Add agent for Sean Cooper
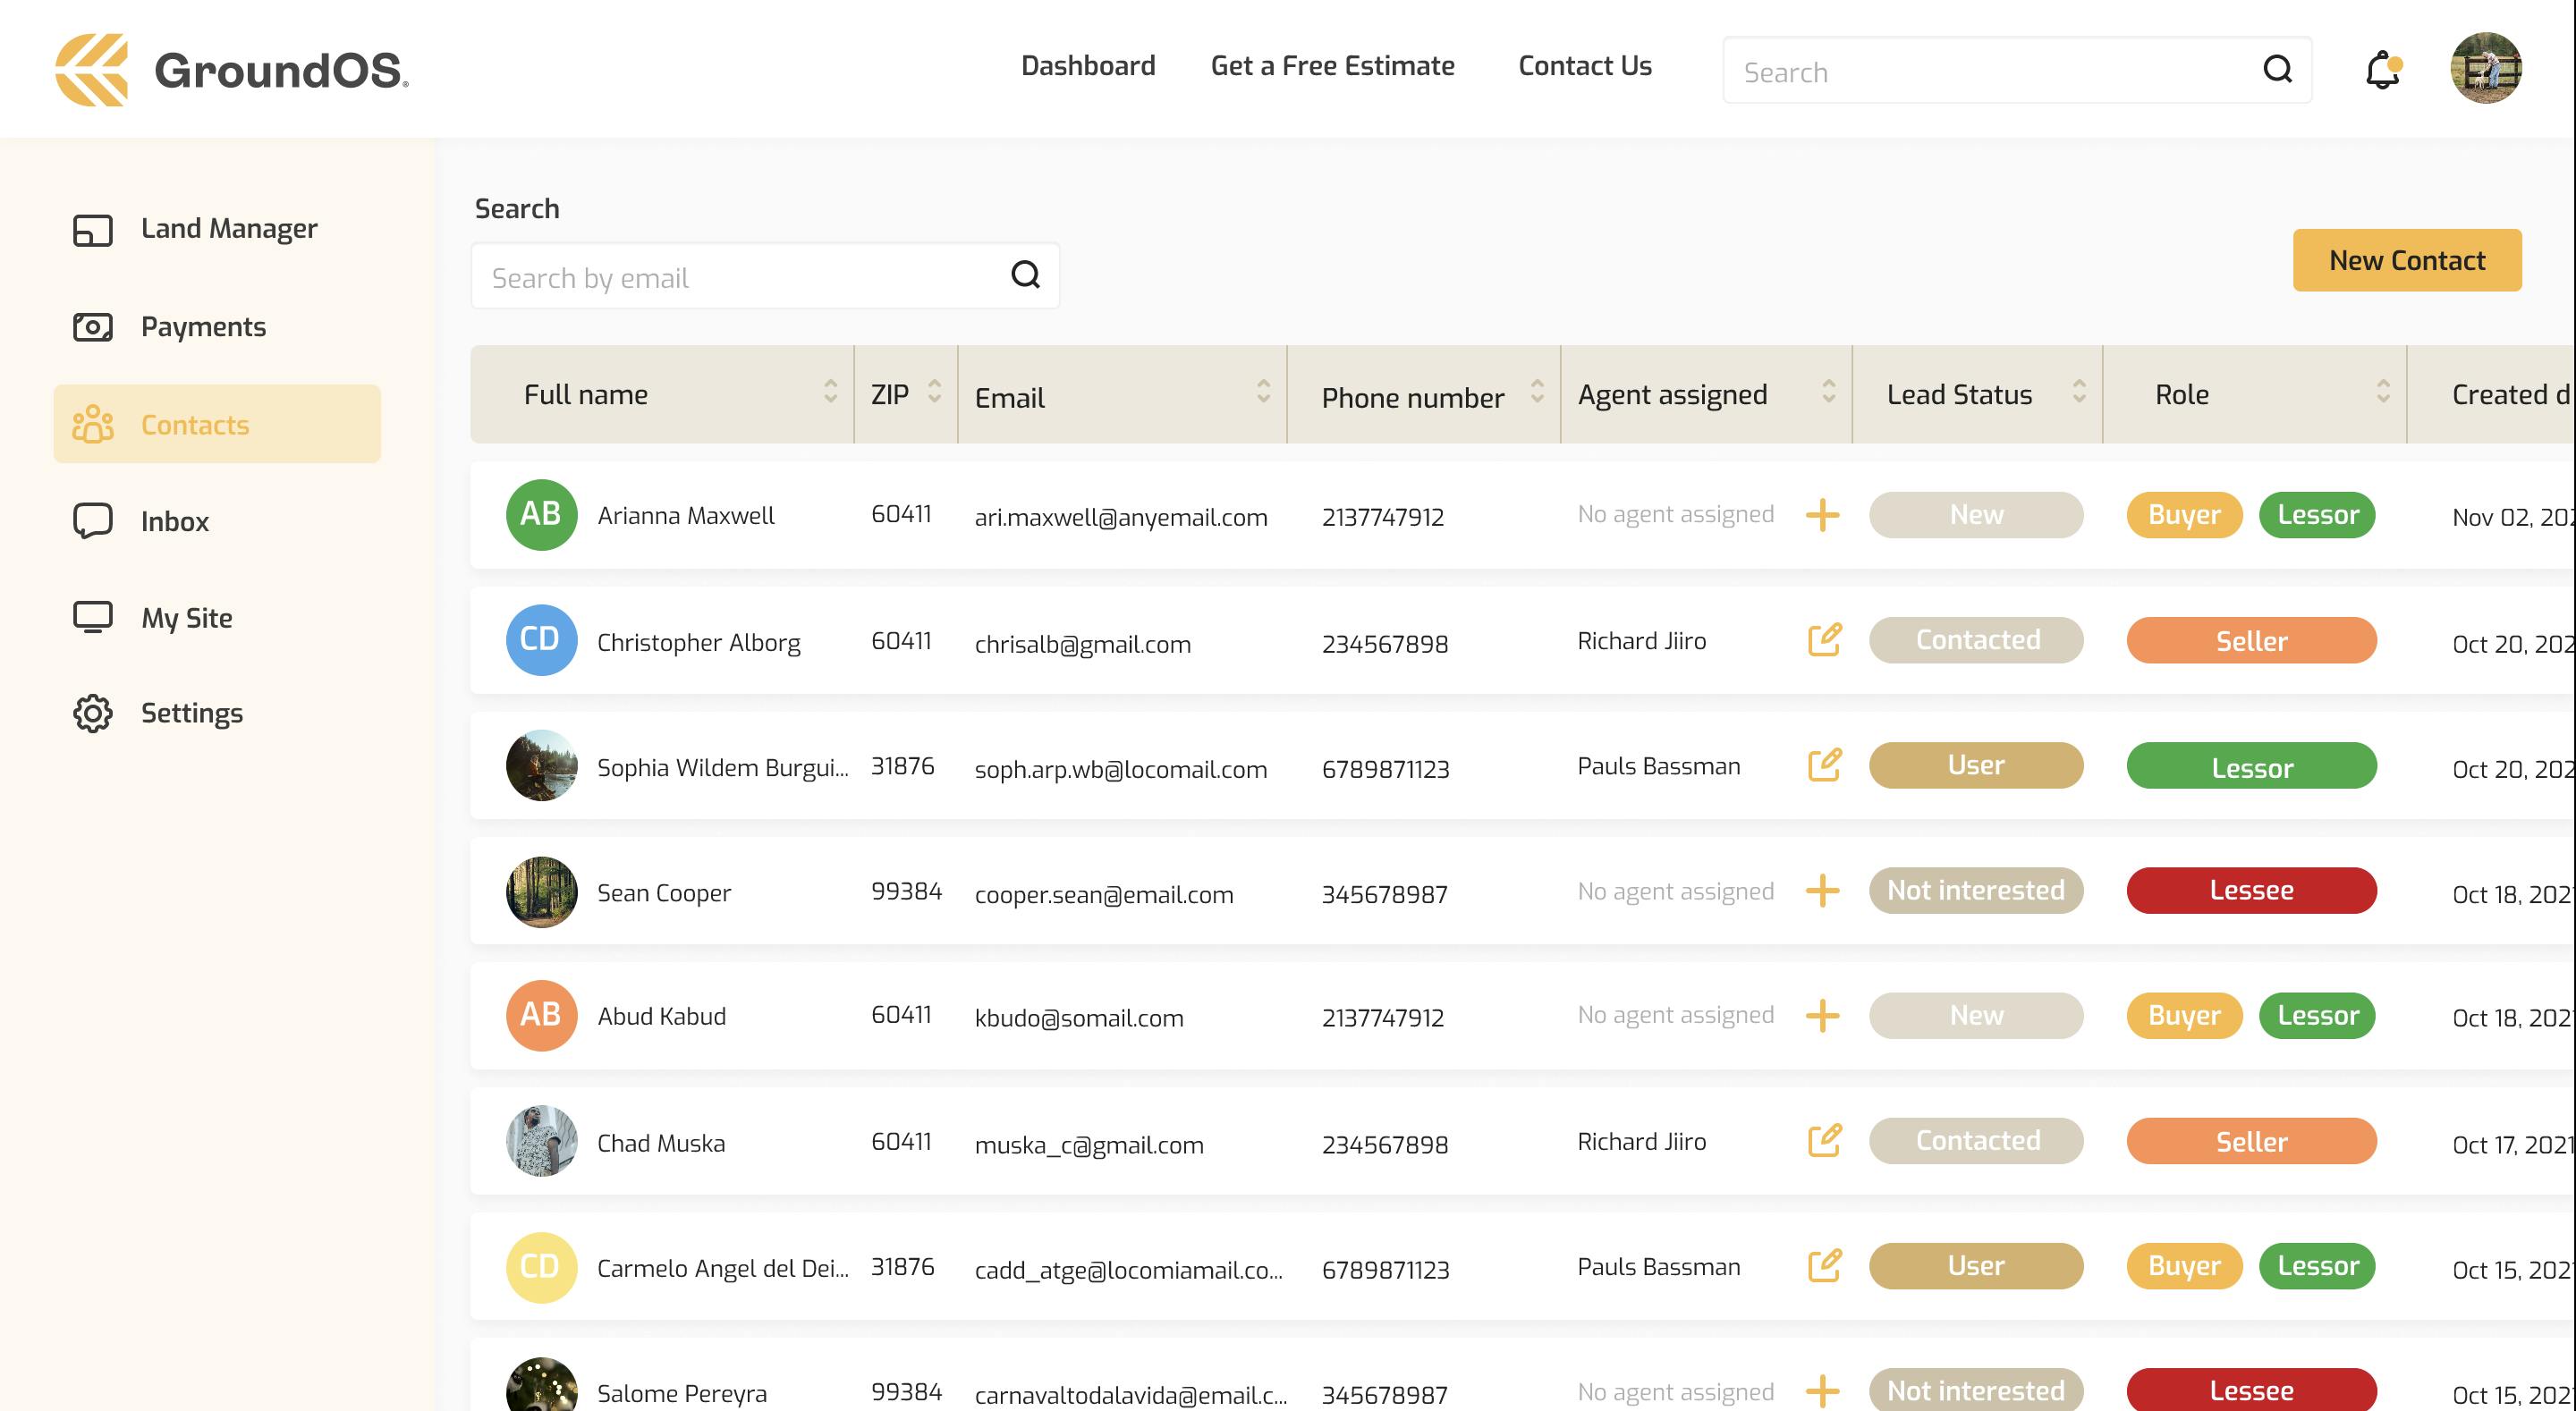The height and width of the screenshot is (1411, 2576). click(x=1823, y=890)
